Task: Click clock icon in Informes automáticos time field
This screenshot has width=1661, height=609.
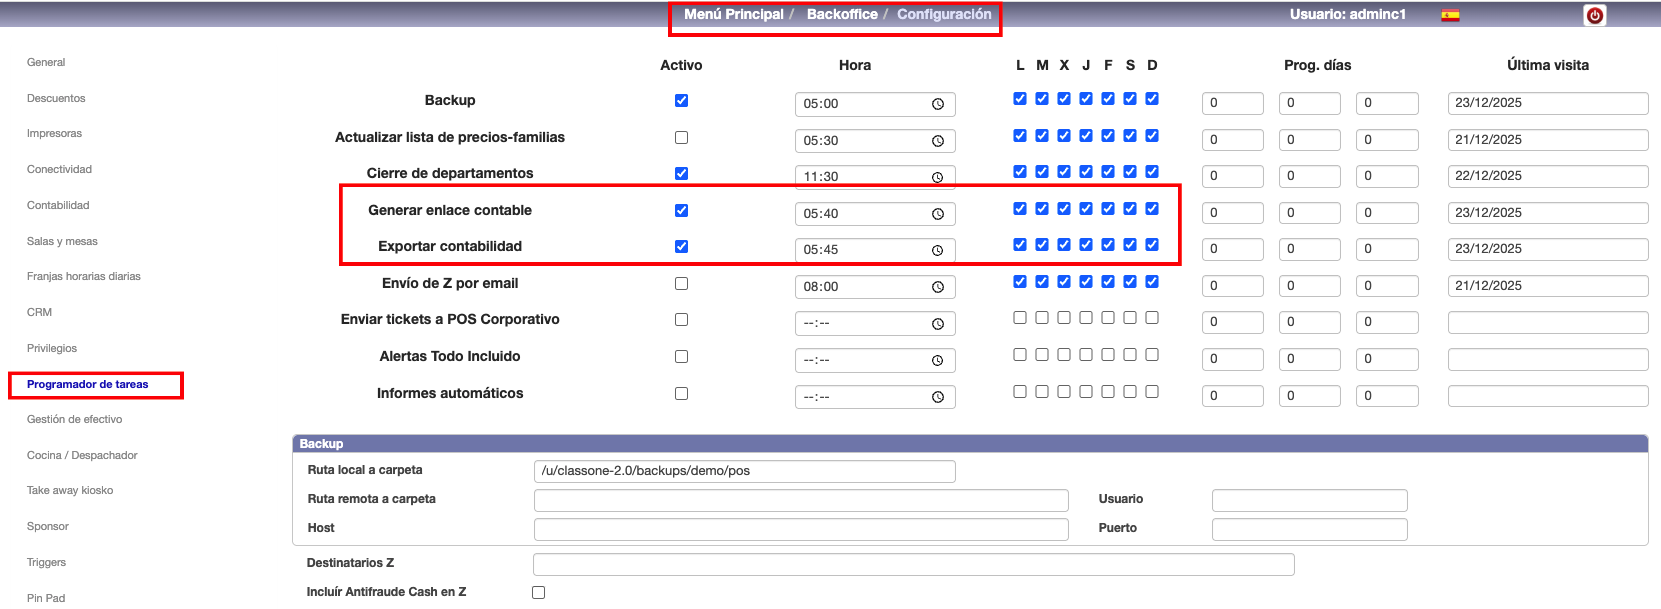Action: [938, 397]
